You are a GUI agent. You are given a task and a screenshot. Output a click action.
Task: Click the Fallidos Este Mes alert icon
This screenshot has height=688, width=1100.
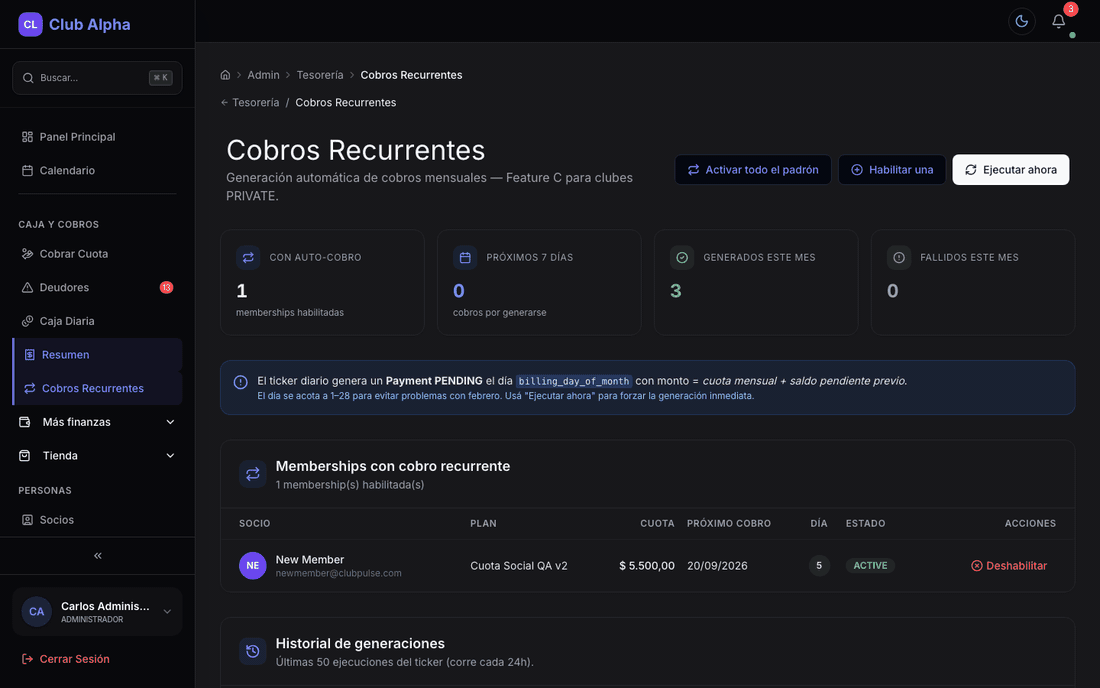coord(899,257)
